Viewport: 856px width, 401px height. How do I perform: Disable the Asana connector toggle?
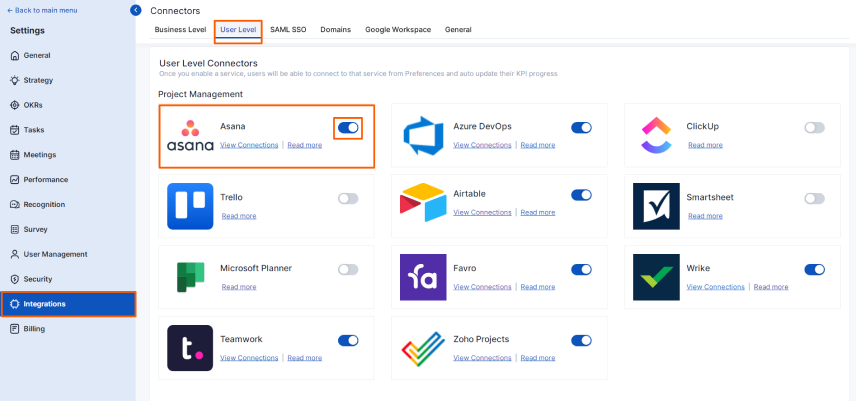[348, 128]
